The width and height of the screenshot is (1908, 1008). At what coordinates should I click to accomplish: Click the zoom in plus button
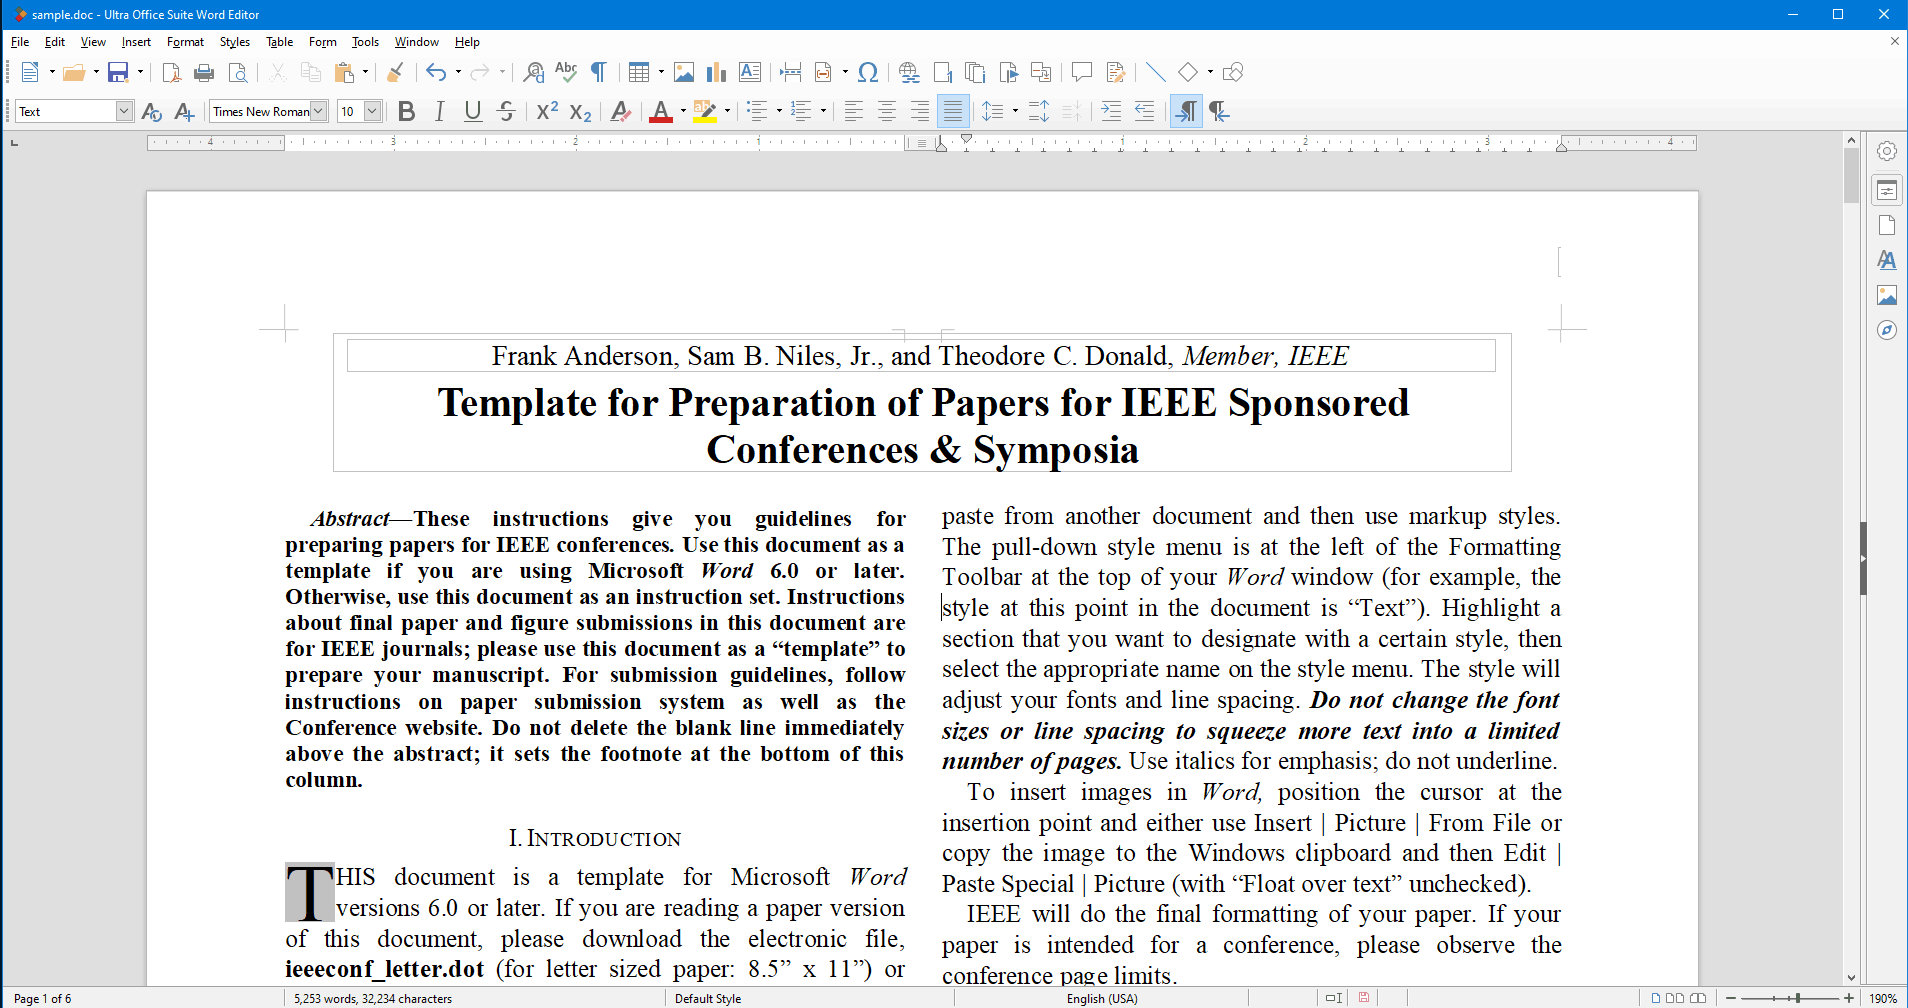[x=1849, y=998]
